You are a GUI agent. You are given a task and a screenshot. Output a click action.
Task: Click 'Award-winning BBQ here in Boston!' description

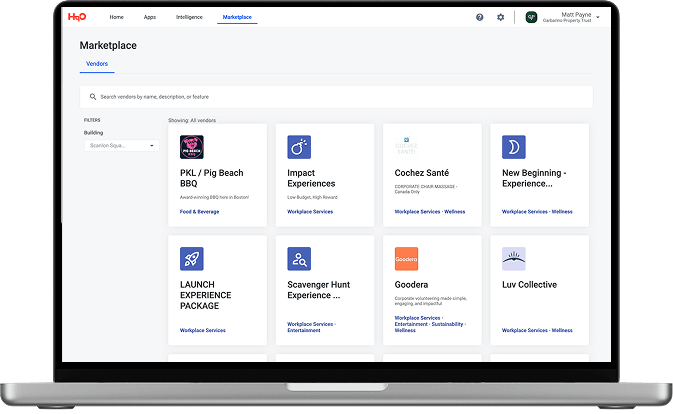pyautogui.click(x=214, y=197)
